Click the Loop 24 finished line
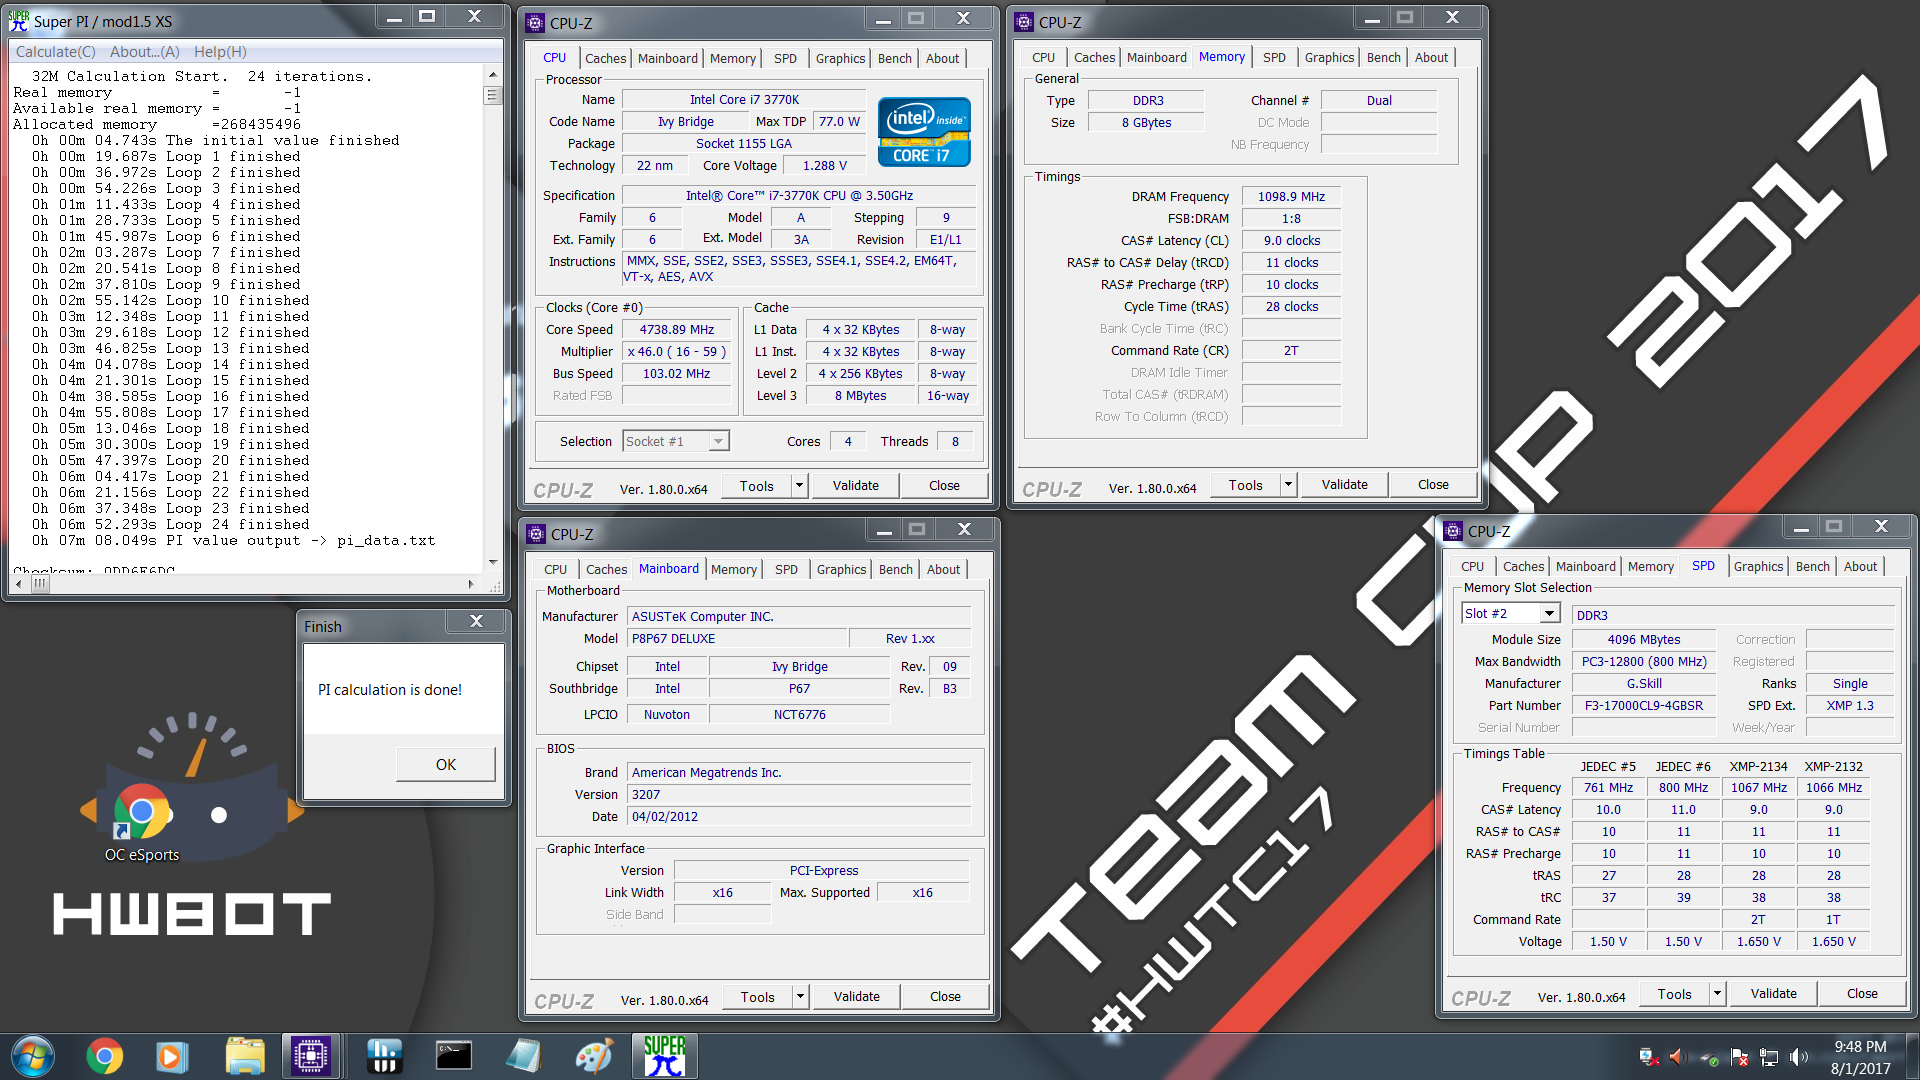Viewport: 1920px width, 1080px height. coord(170,524)
